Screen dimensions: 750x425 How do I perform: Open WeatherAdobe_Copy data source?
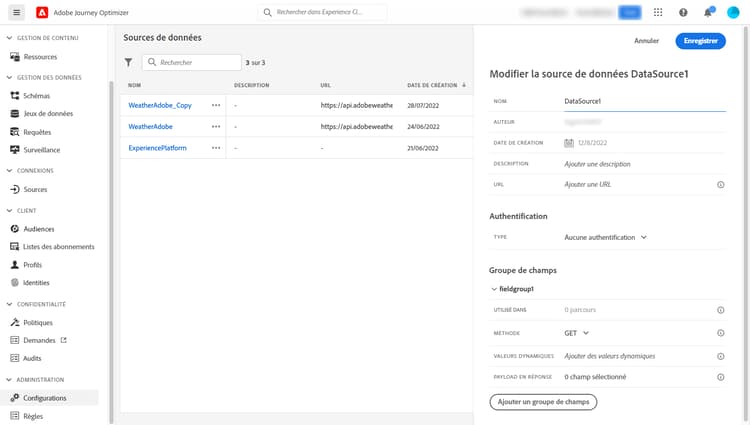click(x=160, y=105)
